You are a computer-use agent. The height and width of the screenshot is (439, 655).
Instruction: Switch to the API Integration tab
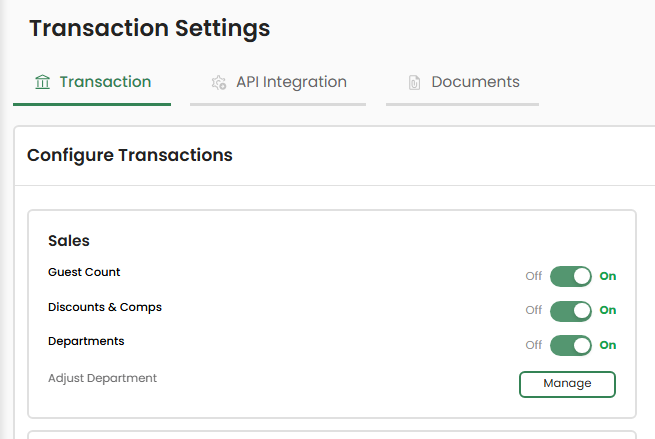click(x=291, y=82)
